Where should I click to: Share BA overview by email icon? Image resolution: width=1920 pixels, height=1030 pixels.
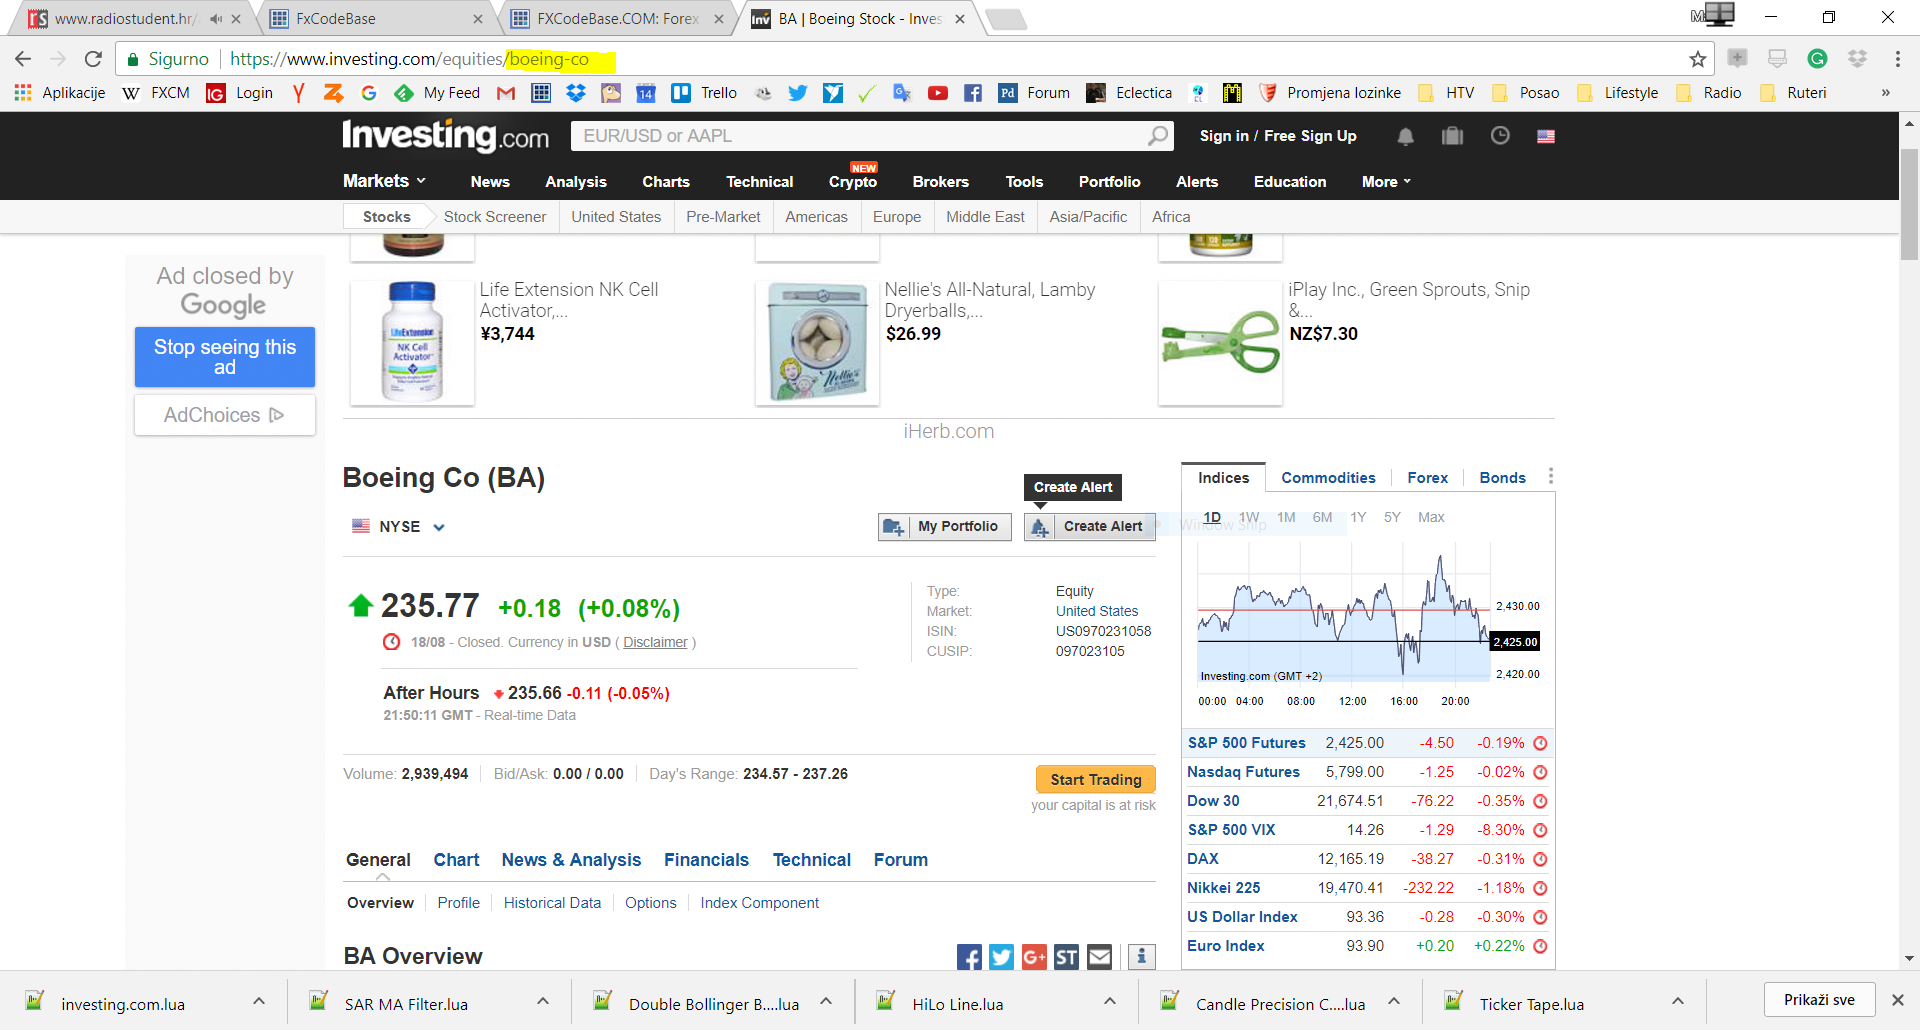(x=1099, y=957)
